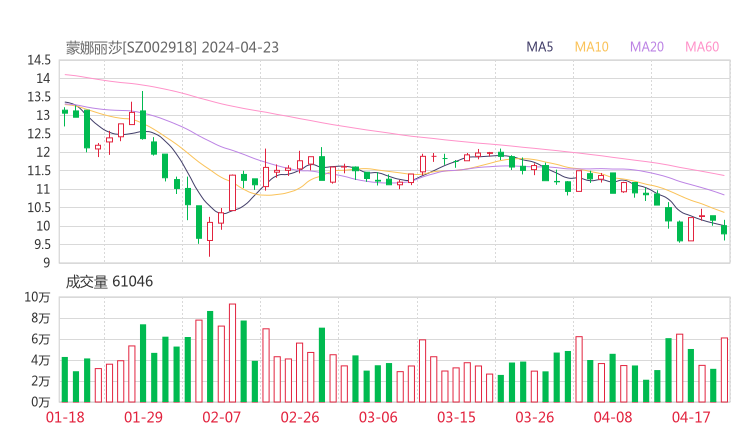This screenshot has width=740, height=440.
Task: Click the 04-17 date axis label
Action: (x=691, y=417)
